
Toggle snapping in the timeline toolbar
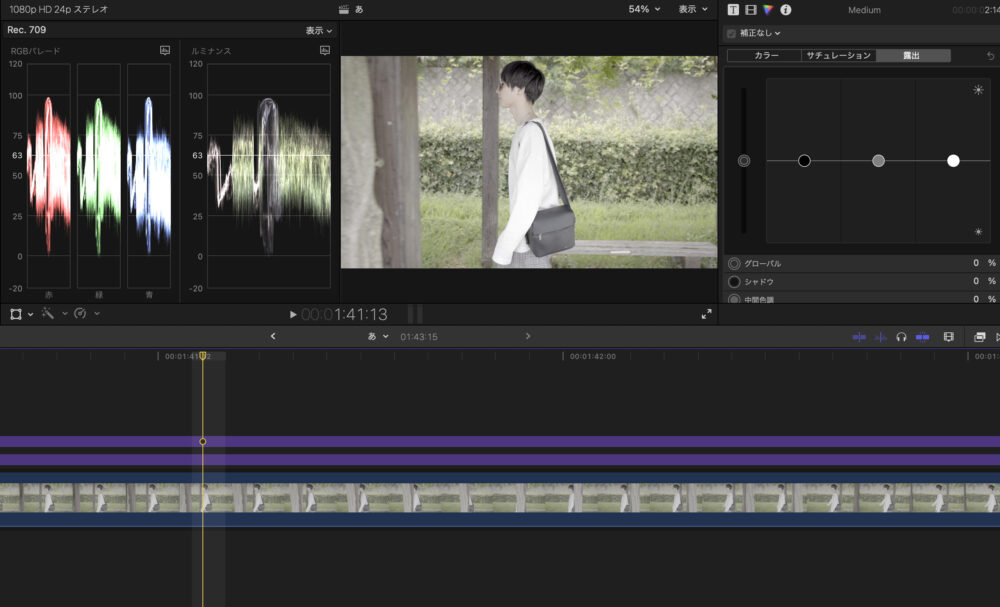(x=922, y=337)
